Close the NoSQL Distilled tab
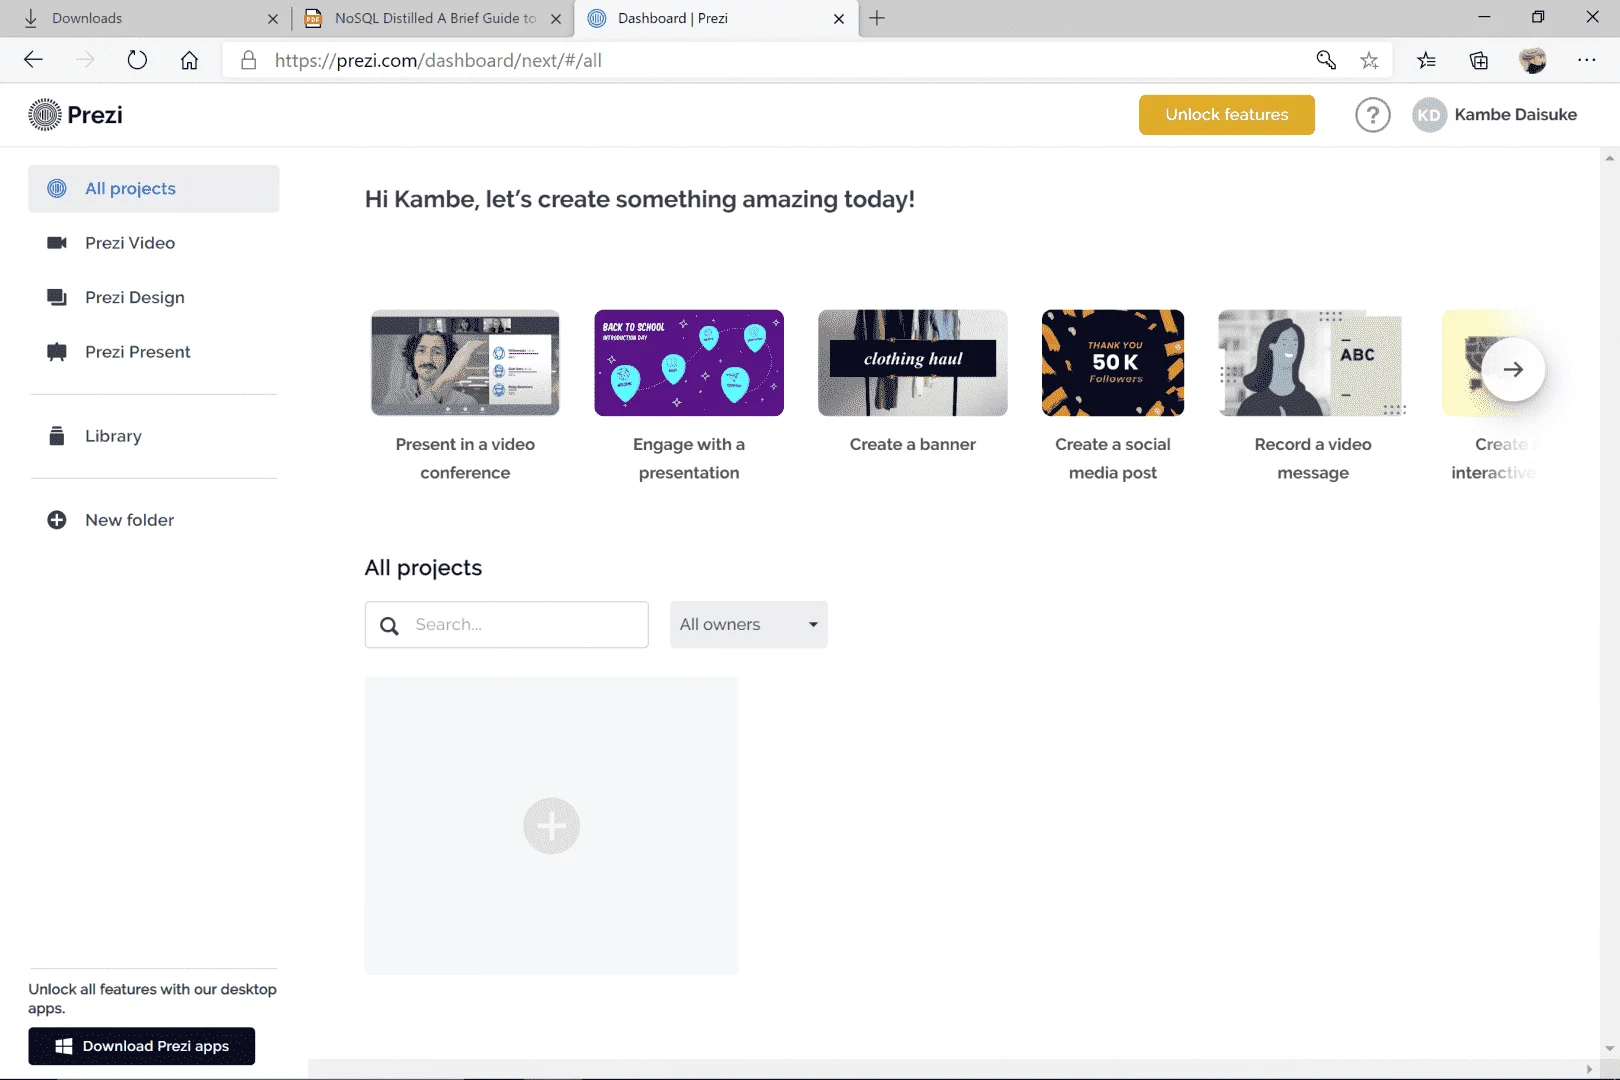 click(556, 18)
